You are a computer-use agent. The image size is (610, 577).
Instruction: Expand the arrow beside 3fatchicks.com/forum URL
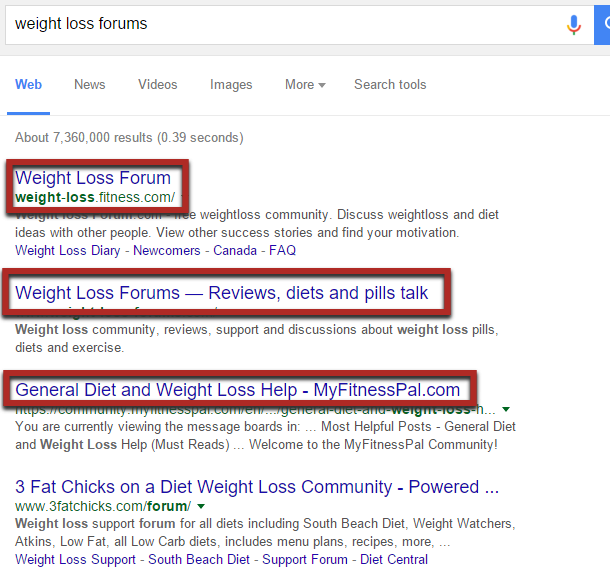pyautogui.click(x=201, y=506)
